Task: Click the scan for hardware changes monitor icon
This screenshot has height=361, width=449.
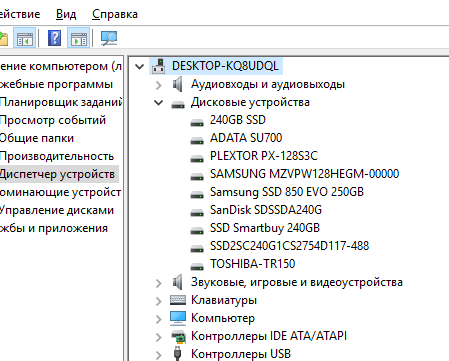Action: 109,38
